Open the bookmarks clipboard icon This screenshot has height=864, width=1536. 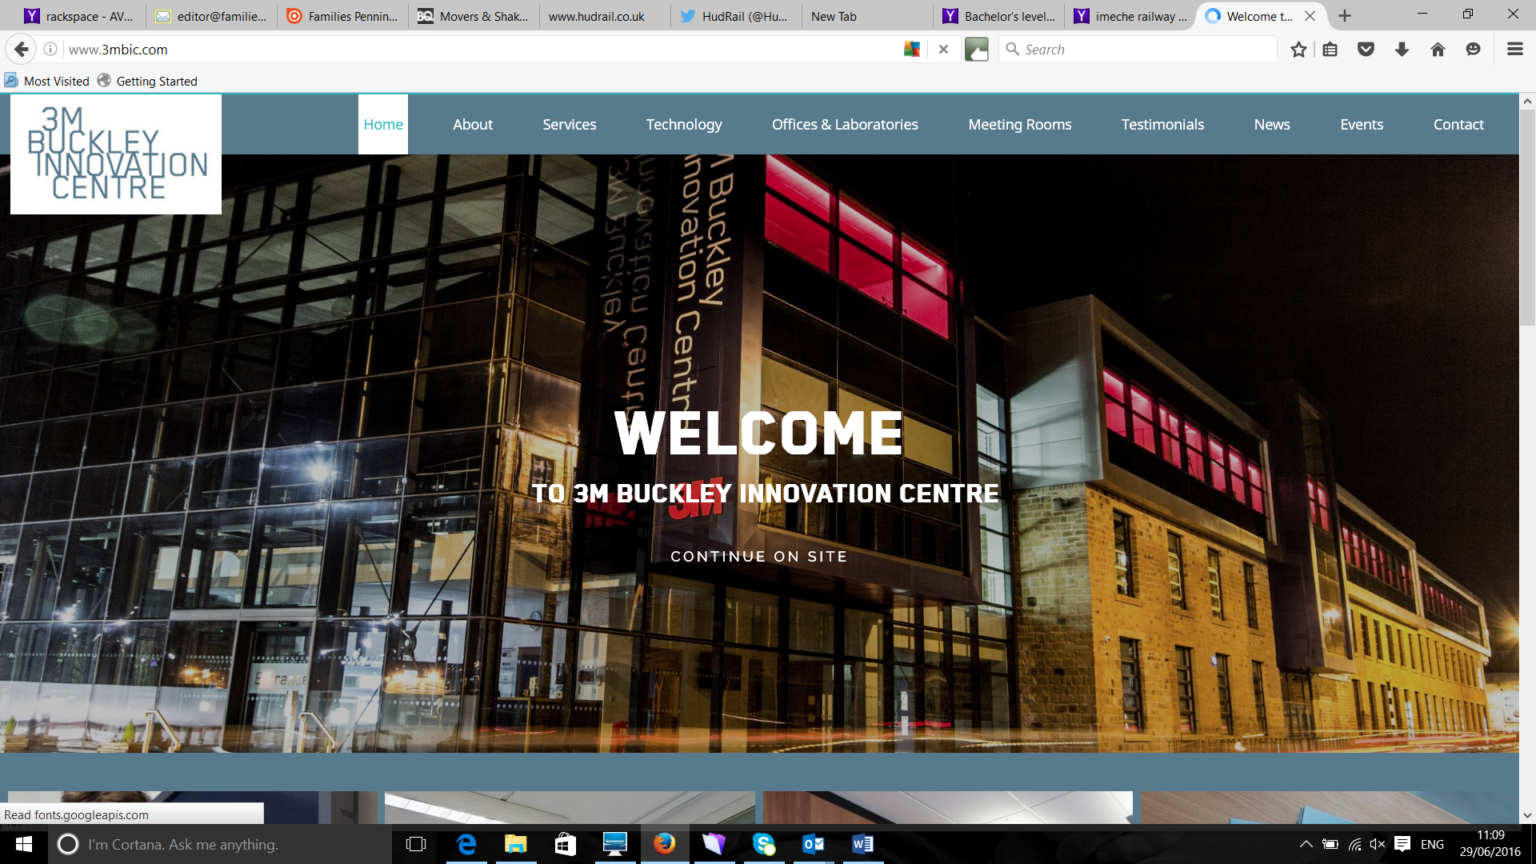(1330, 48)
